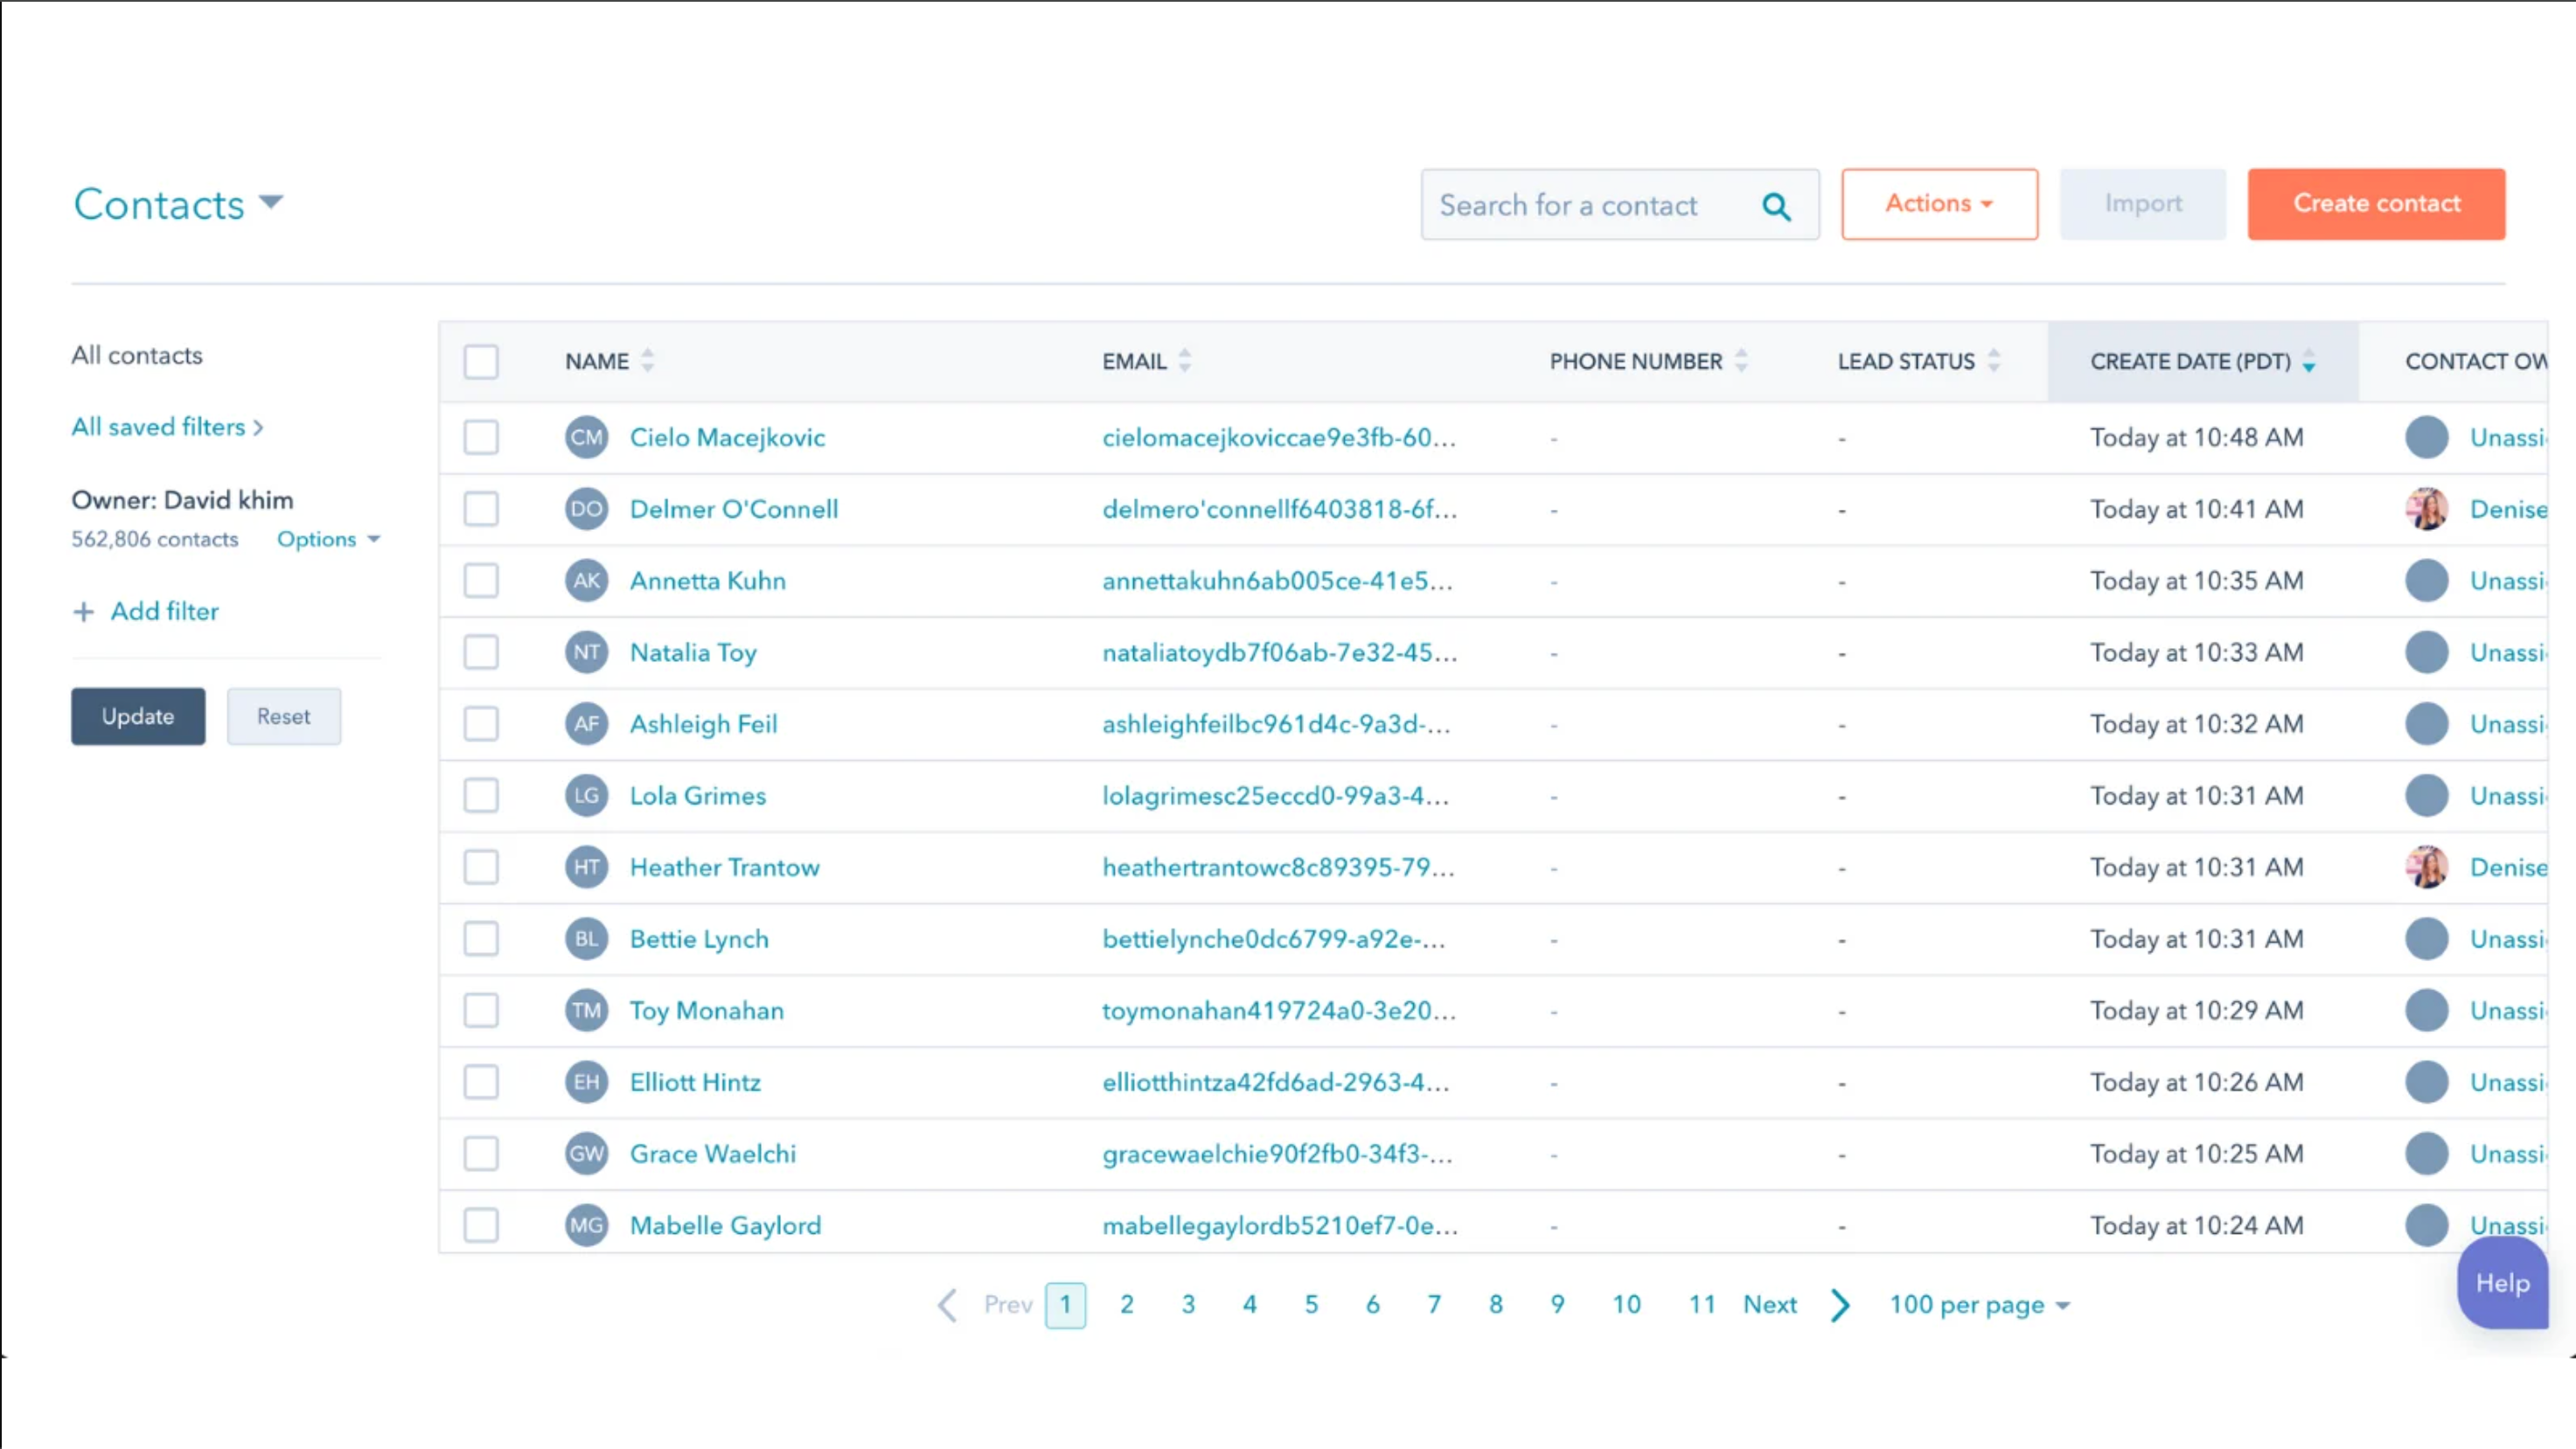
Task: Click Add filter link
Action: pyautogui.click(x=164, y=612)
